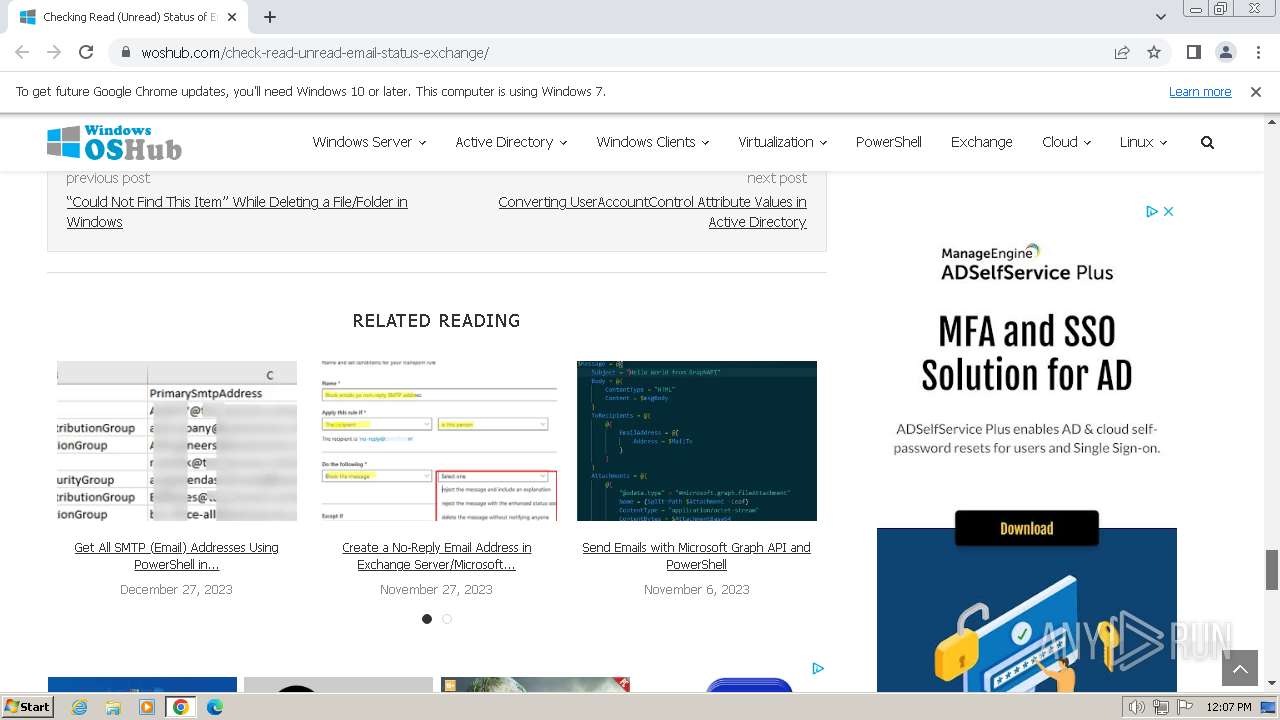Screen dimensions: 1280x720
Task: Click the Chrome taskbar icon
Action: point(181,707)
